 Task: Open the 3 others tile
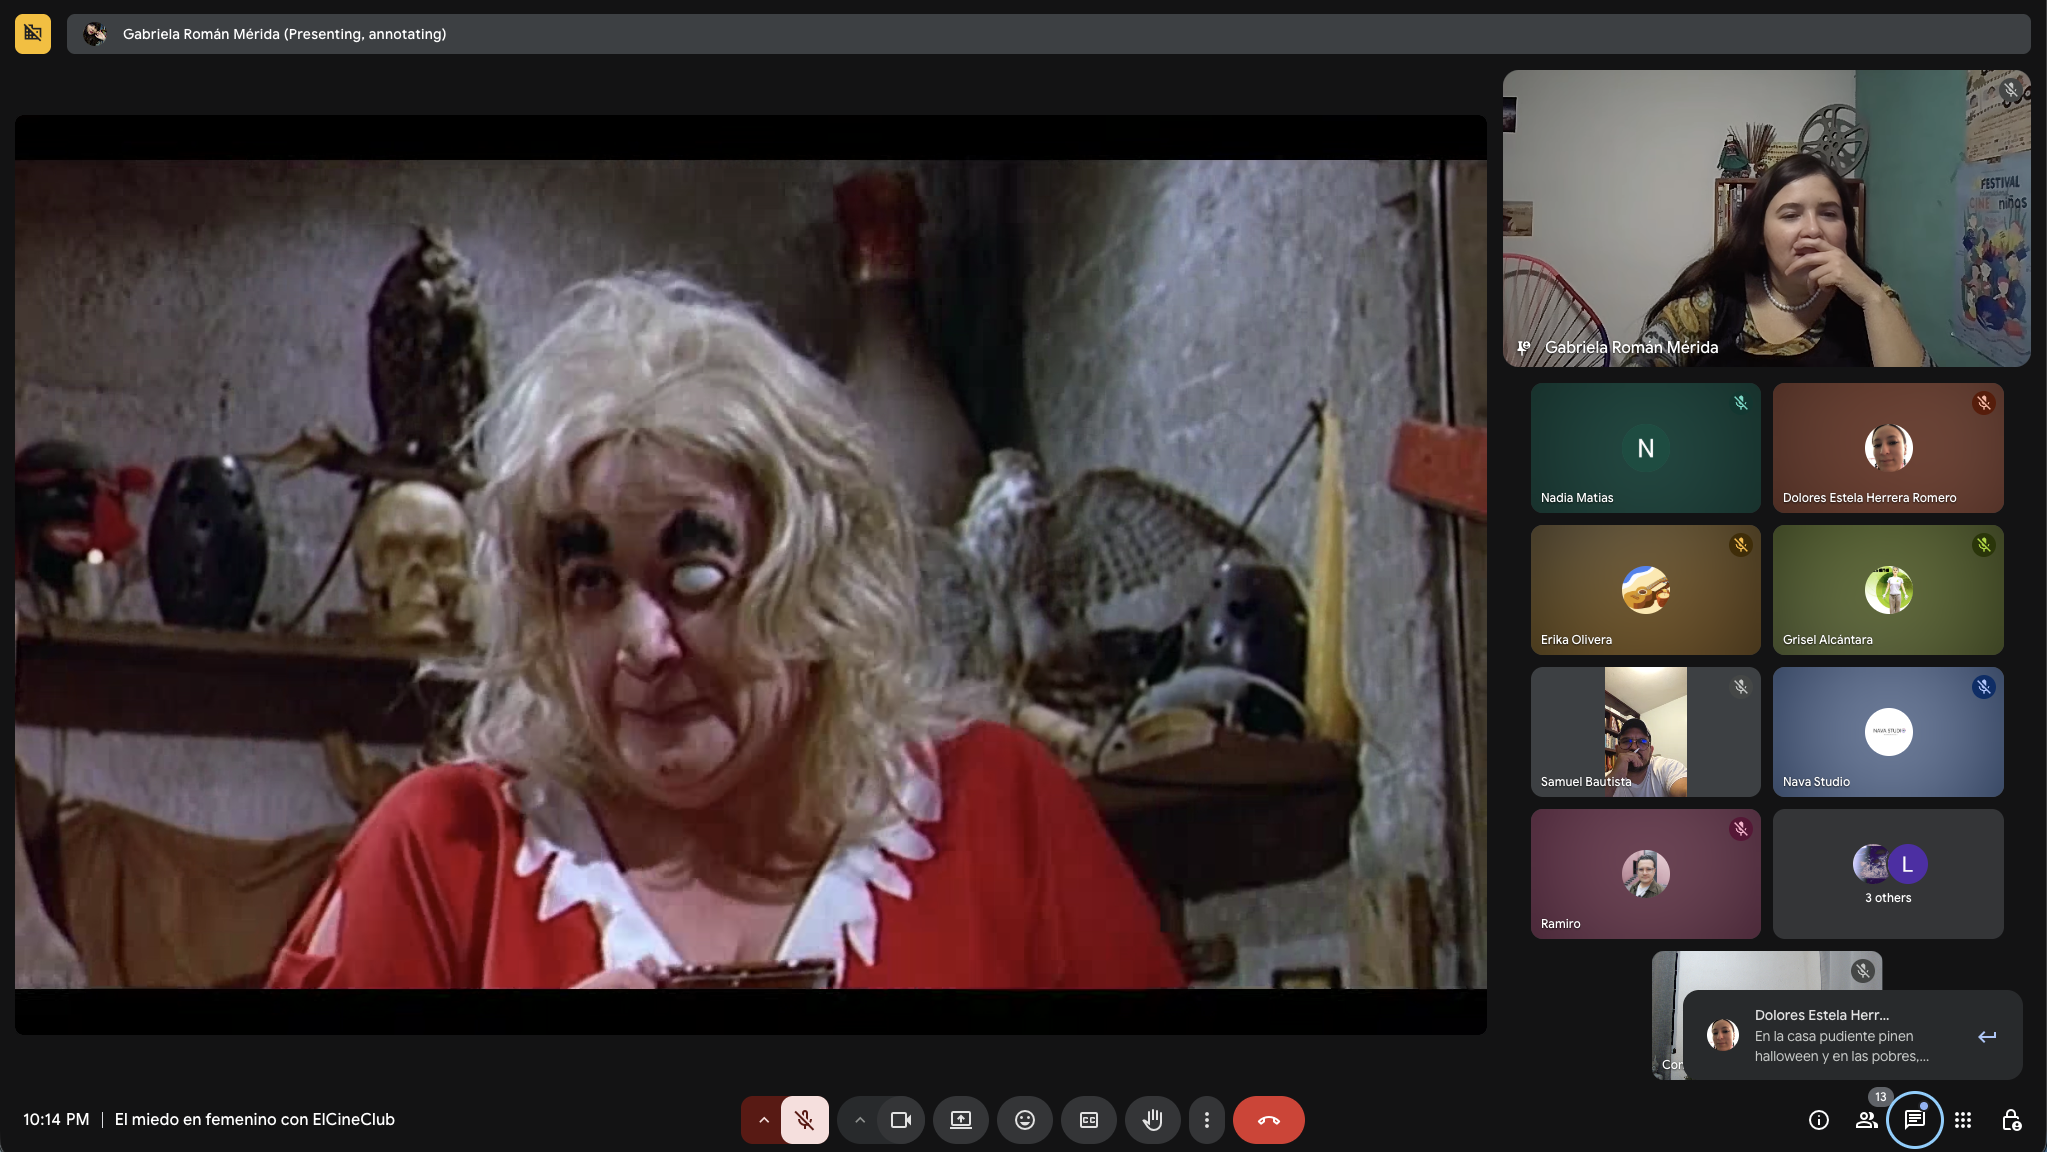[1887, 874]
